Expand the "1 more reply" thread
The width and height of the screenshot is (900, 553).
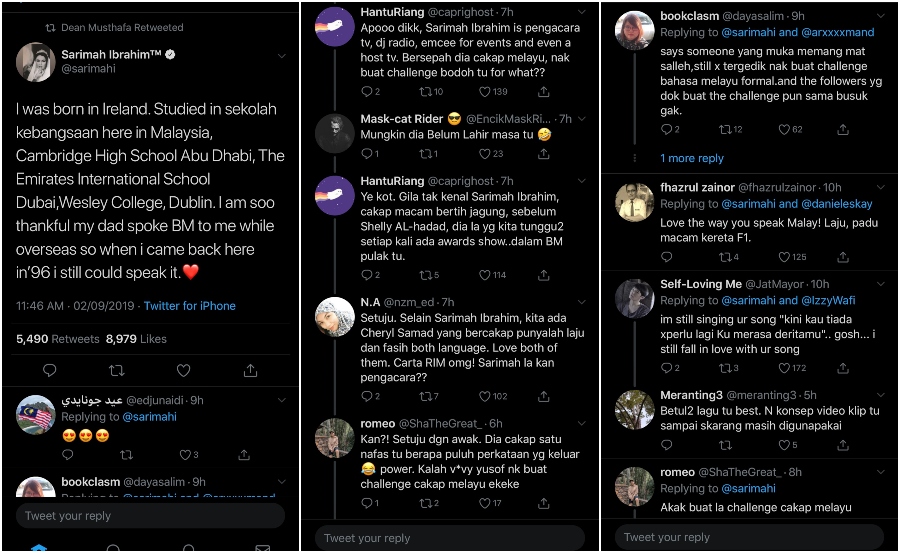point(692,158)
